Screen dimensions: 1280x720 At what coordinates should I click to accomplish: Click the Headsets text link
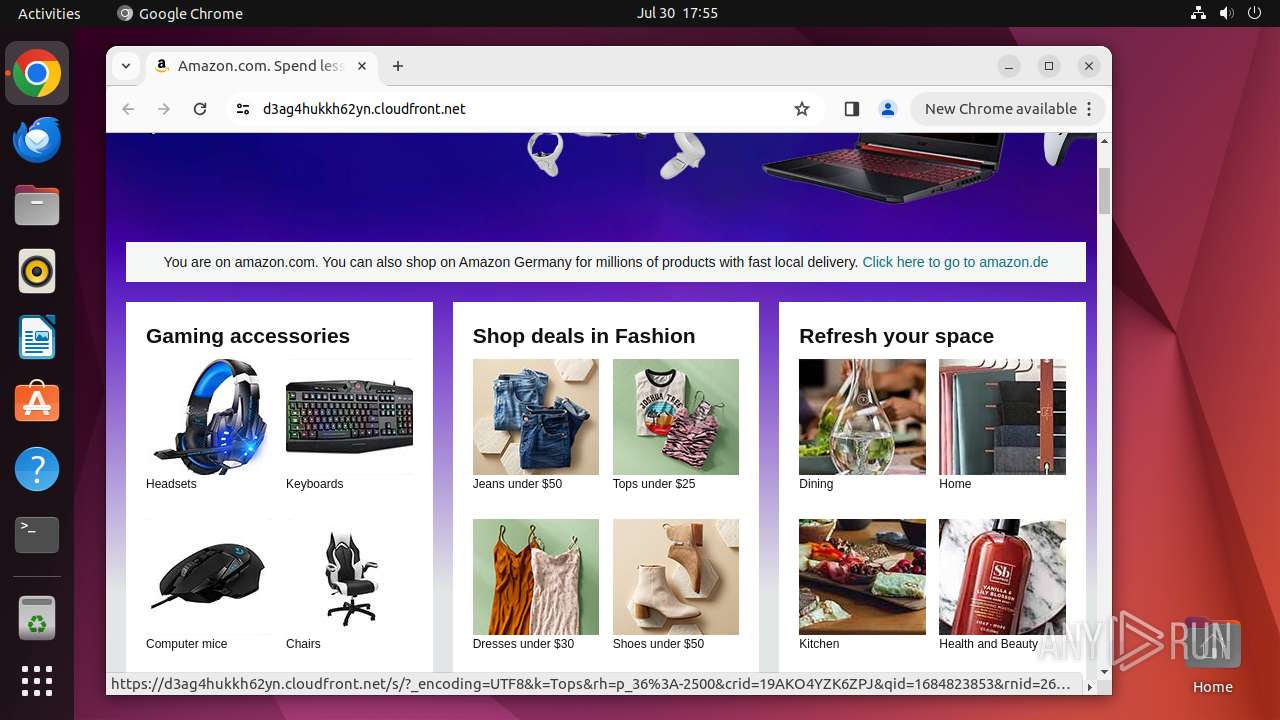click(171, 484)
